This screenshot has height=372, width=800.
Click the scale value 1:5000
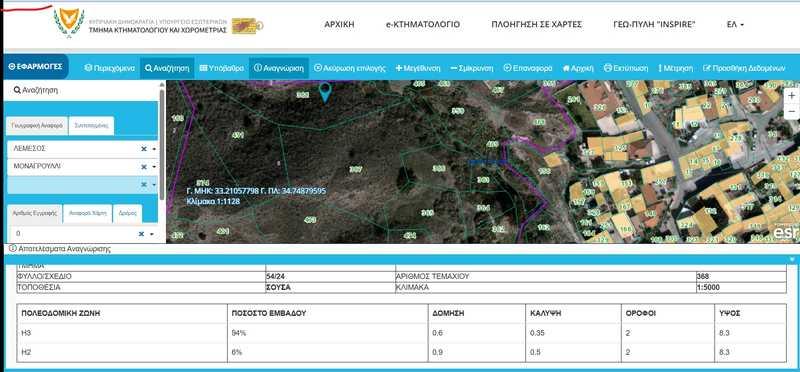(708, 287)
